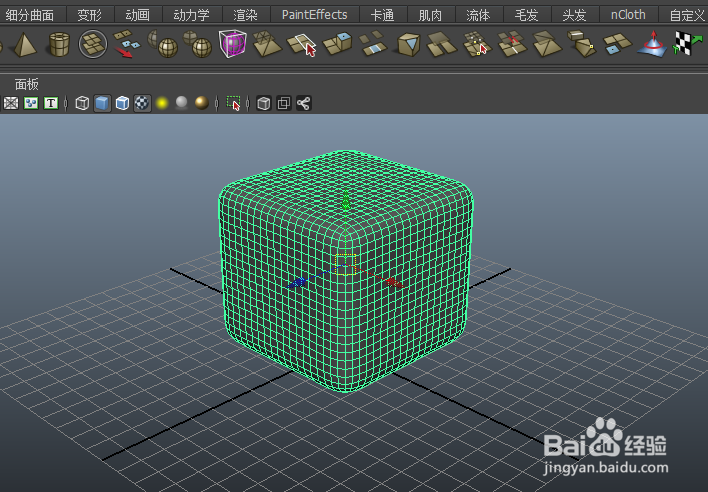Click the patches icon with blue square face
Viewport: 708px width, 492px height.
[x=617, y=44]
